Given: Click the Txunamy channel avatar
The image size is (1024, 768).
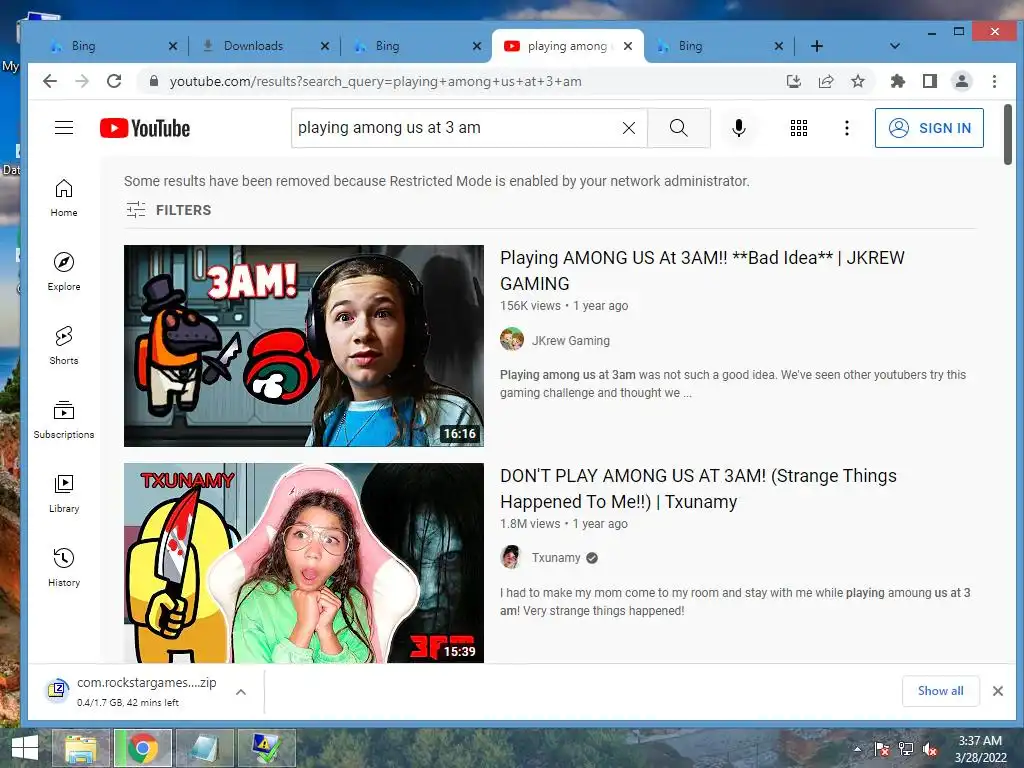Looking at the screenshot, I should [x=511, y=557].
